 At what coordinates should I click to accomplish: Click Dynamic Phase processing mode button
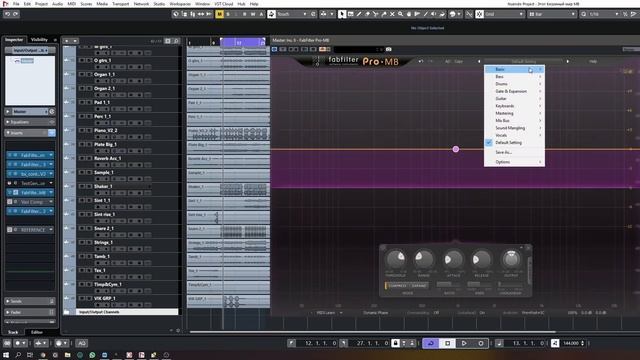[x=376, y=313]
